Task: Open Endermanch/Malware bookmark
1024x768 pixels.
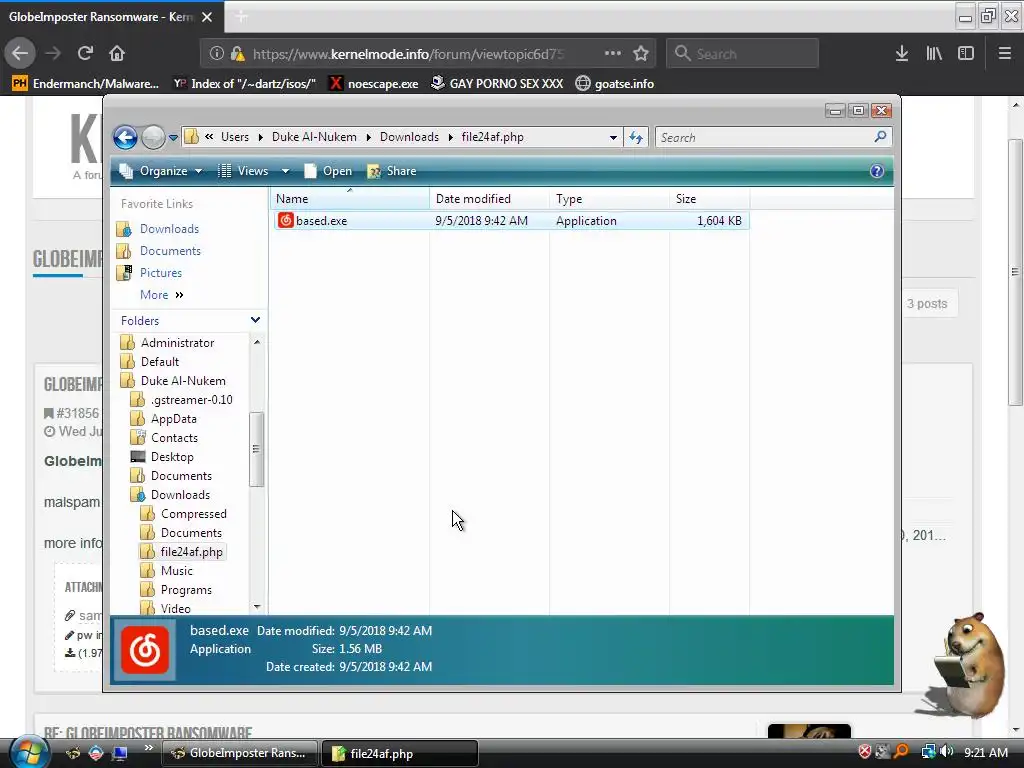Action: (86, 84)
